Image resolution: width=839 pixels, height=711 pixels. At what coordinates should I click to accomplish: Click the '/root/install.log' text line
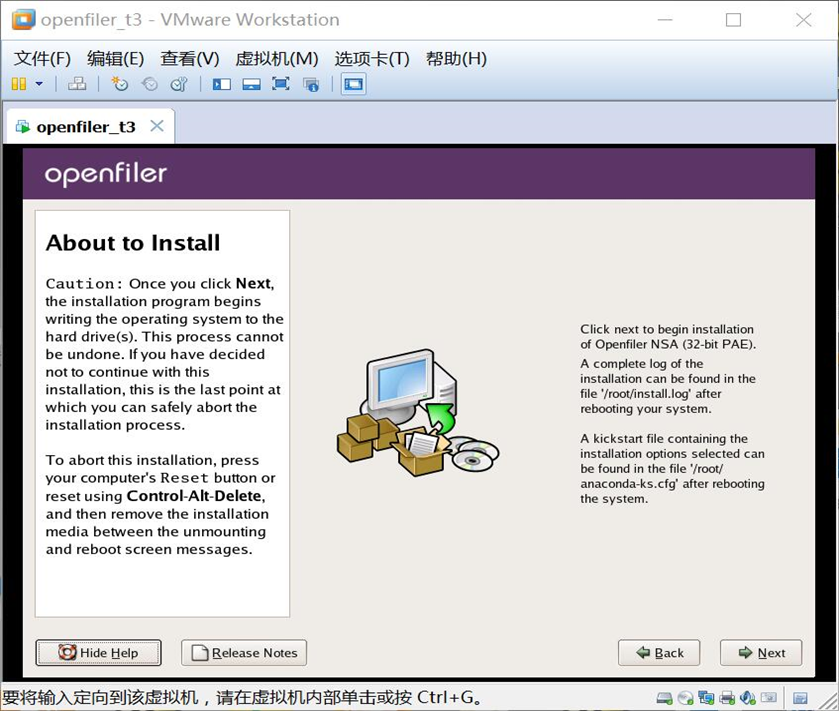pyautogui.click(x=651, y=394)
